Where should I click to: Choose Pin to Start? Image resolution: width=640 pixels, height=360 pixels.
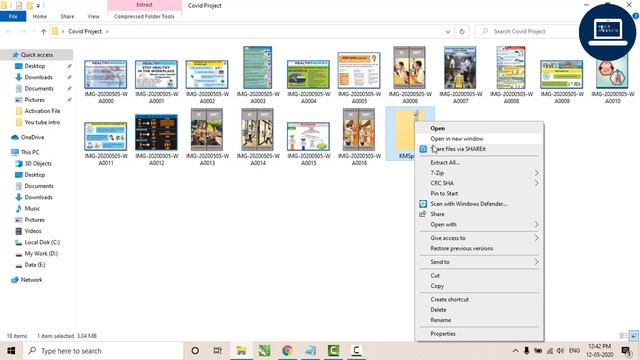tap(444, 193)
